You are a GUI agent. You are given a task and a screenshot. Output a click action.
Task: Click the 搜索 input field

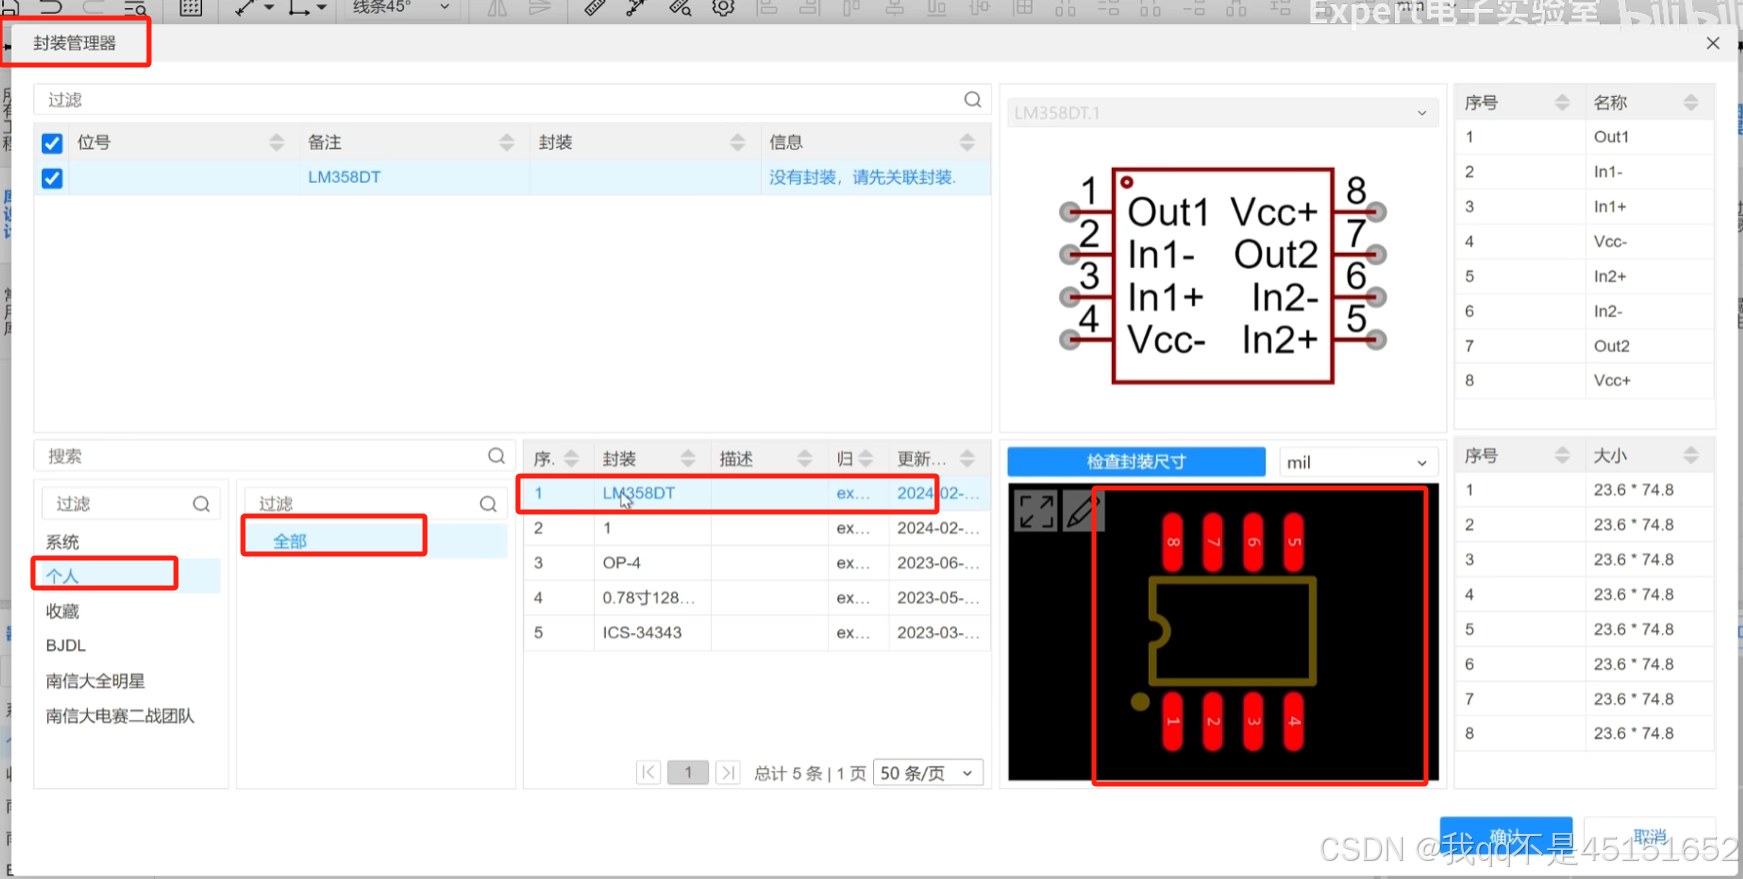(274, 456)
